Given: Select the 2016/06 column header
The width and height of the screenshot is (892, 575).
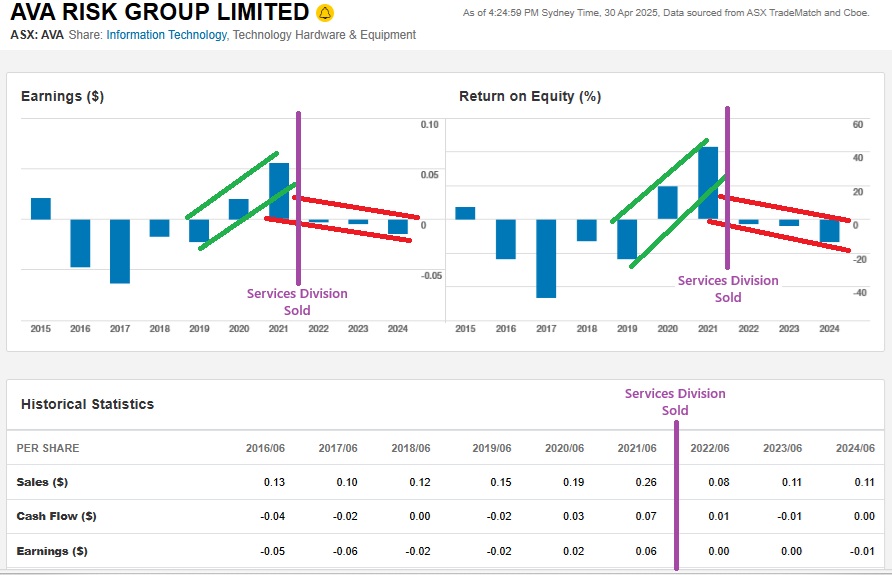Looking at the screenshot, I should point(265,448).
